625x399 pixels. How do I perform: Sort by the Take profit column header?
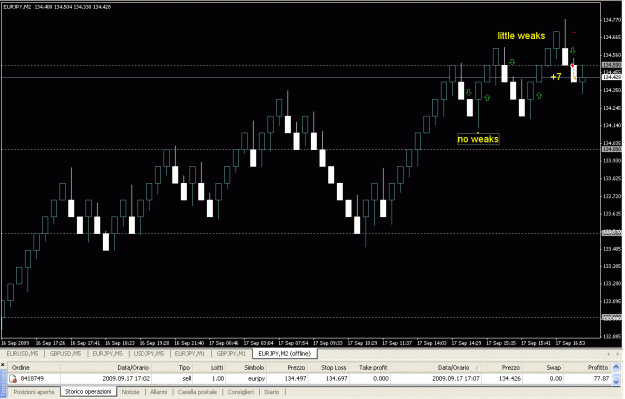(x=373, y=368)
